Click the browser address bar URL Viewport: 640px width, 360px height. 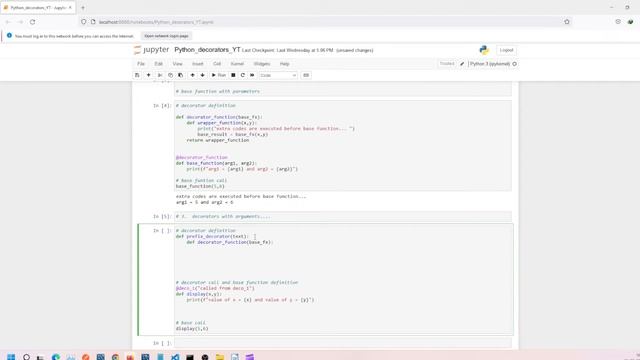[x=156, y=22]
